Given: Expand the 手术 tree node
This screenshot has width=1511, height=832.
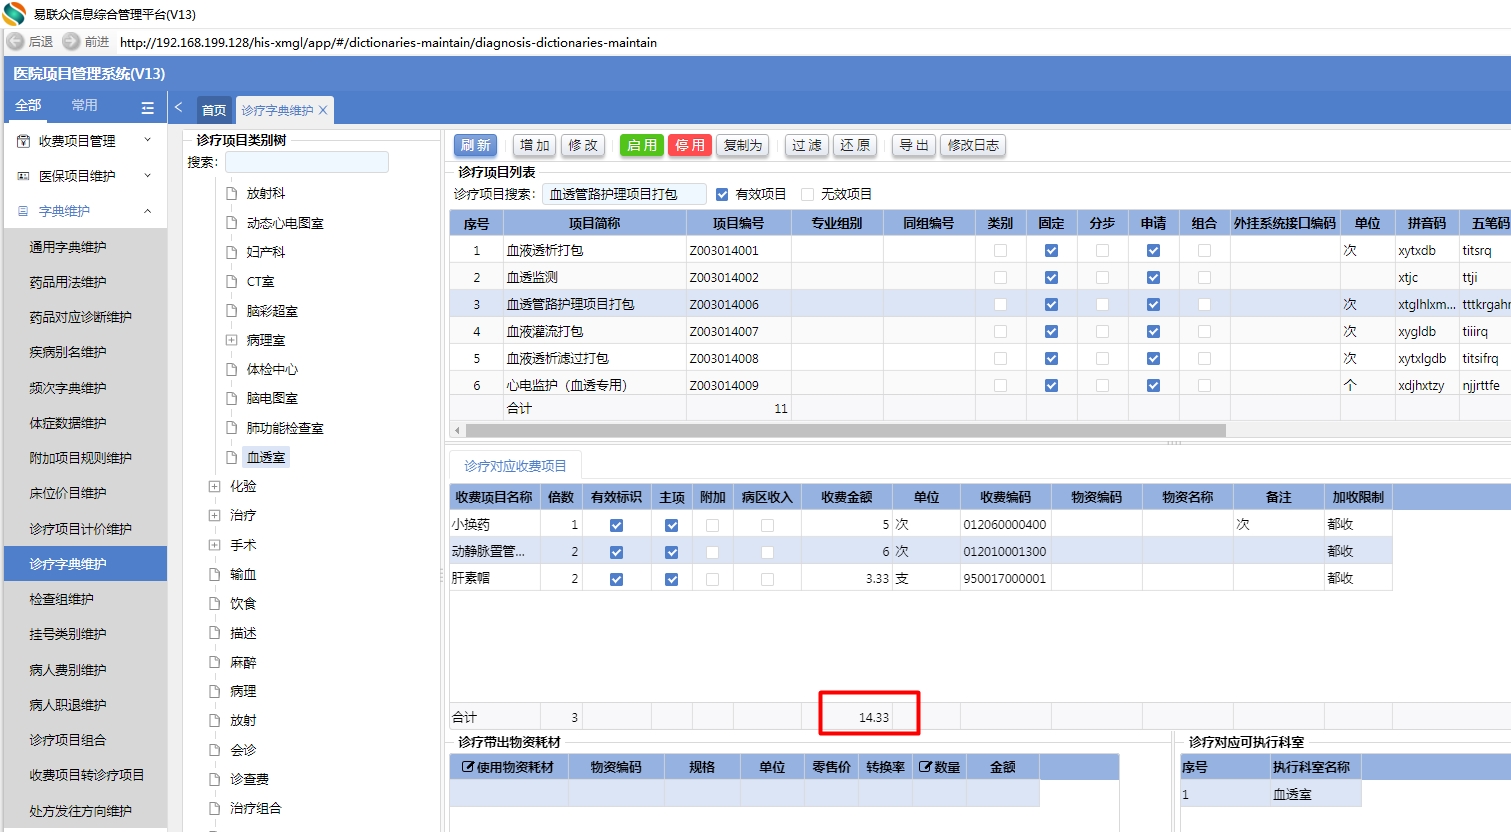Looking at the screenshot, I should point(214,545).
